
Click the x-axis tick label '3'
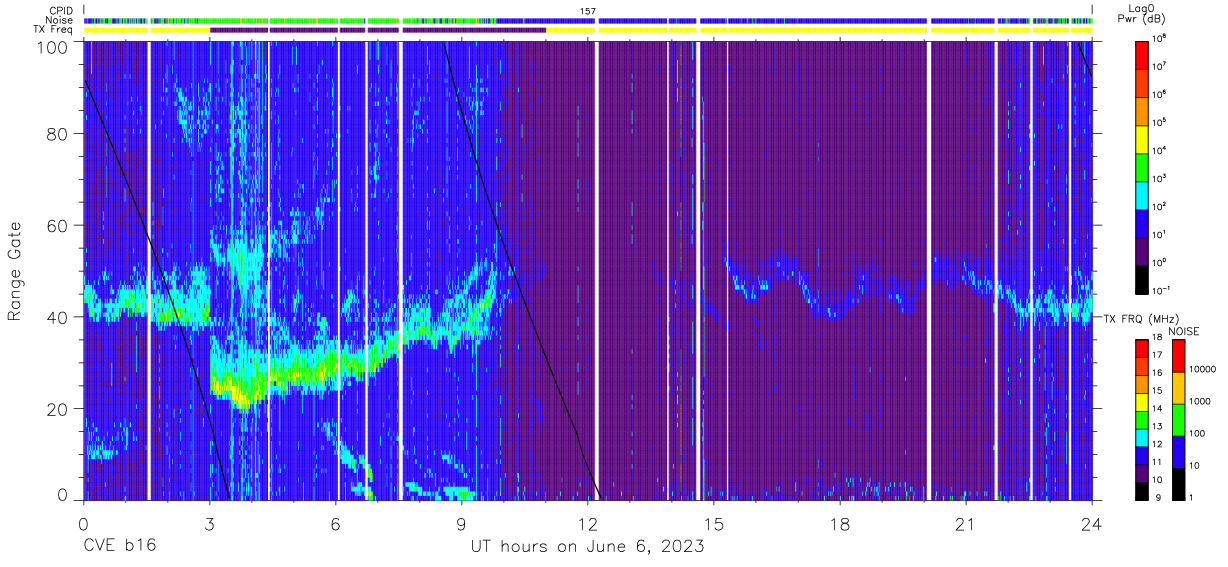pos(209,523)
